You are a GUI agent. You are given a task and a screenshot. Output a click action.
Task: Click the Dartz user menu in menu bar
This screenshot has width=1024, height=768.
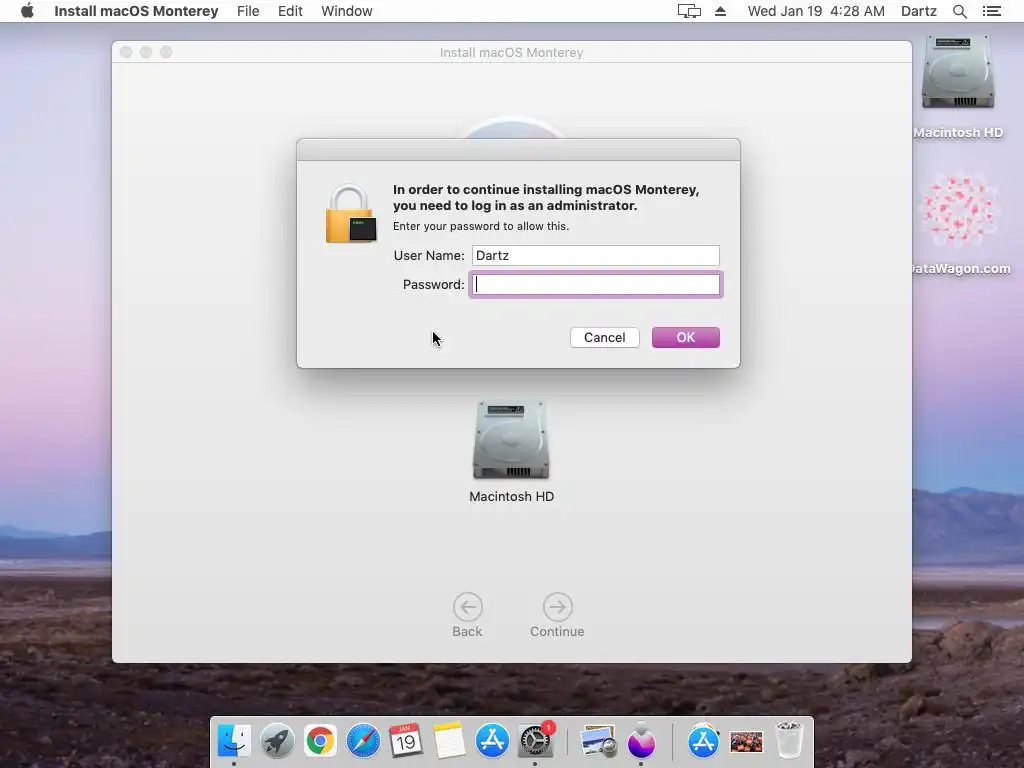coord(919,11)
